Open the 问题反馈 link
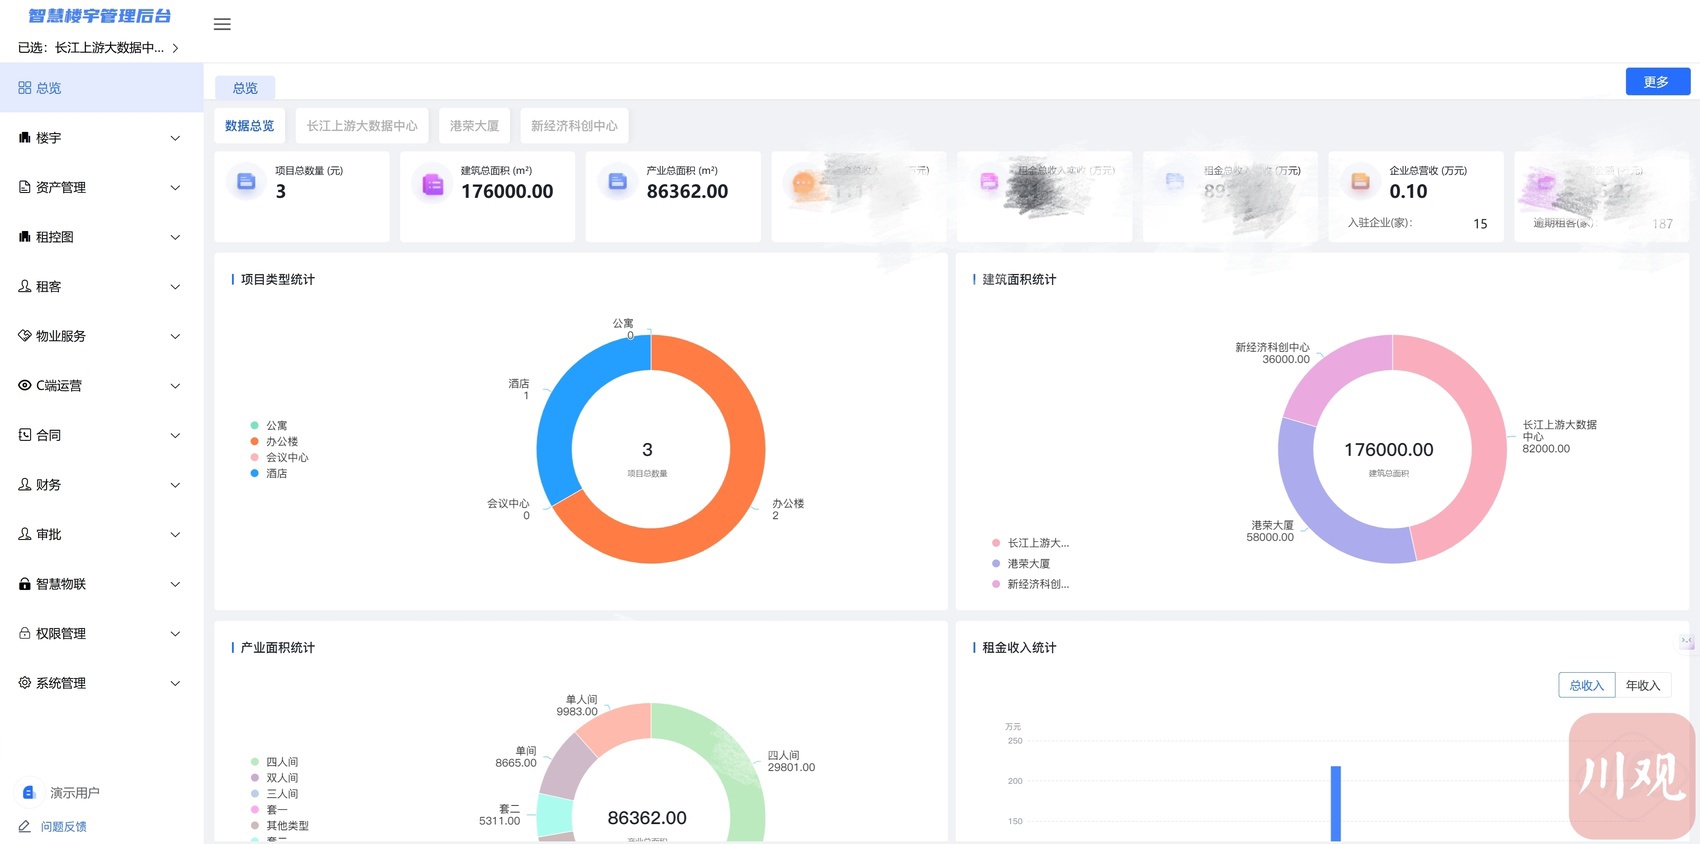This screenshot has width=1700, height=844. (x=63, y=827)
